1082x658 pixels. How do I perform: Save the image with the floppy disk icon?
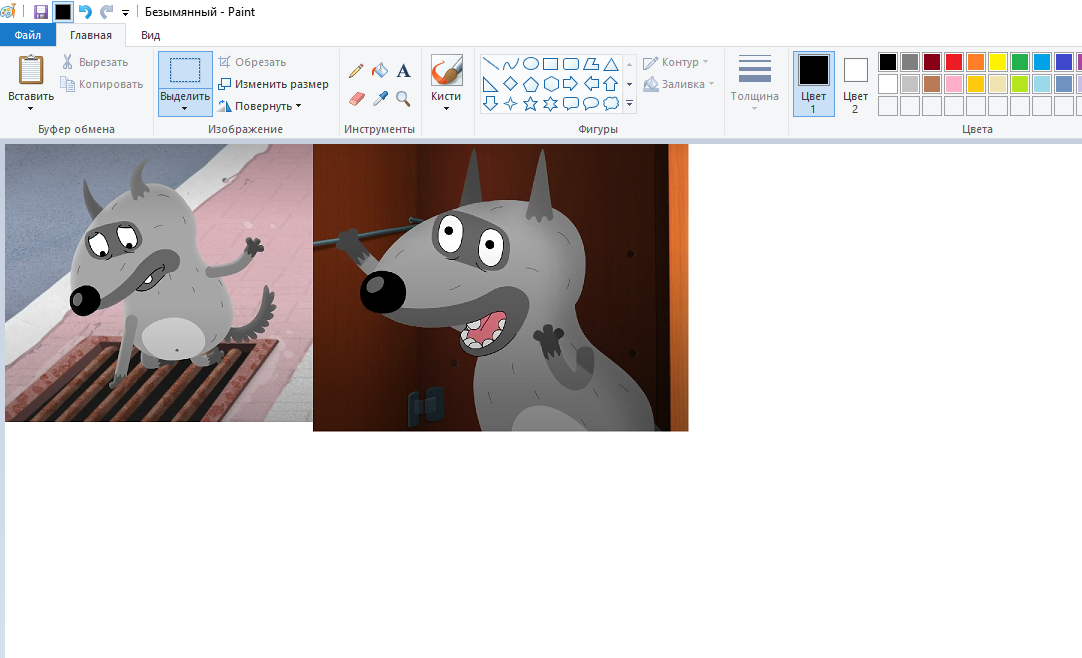[41, 12]
